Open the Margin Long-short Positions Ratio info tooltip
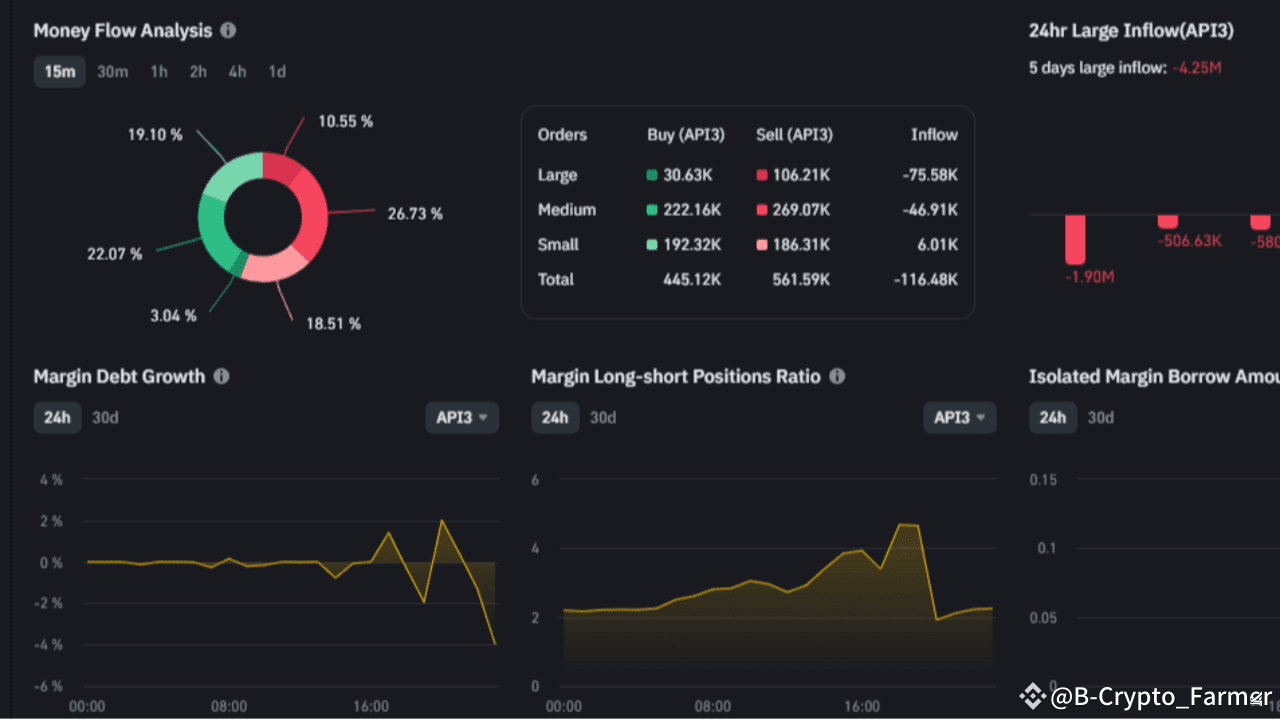1280x720 pixels. (837, 377)
